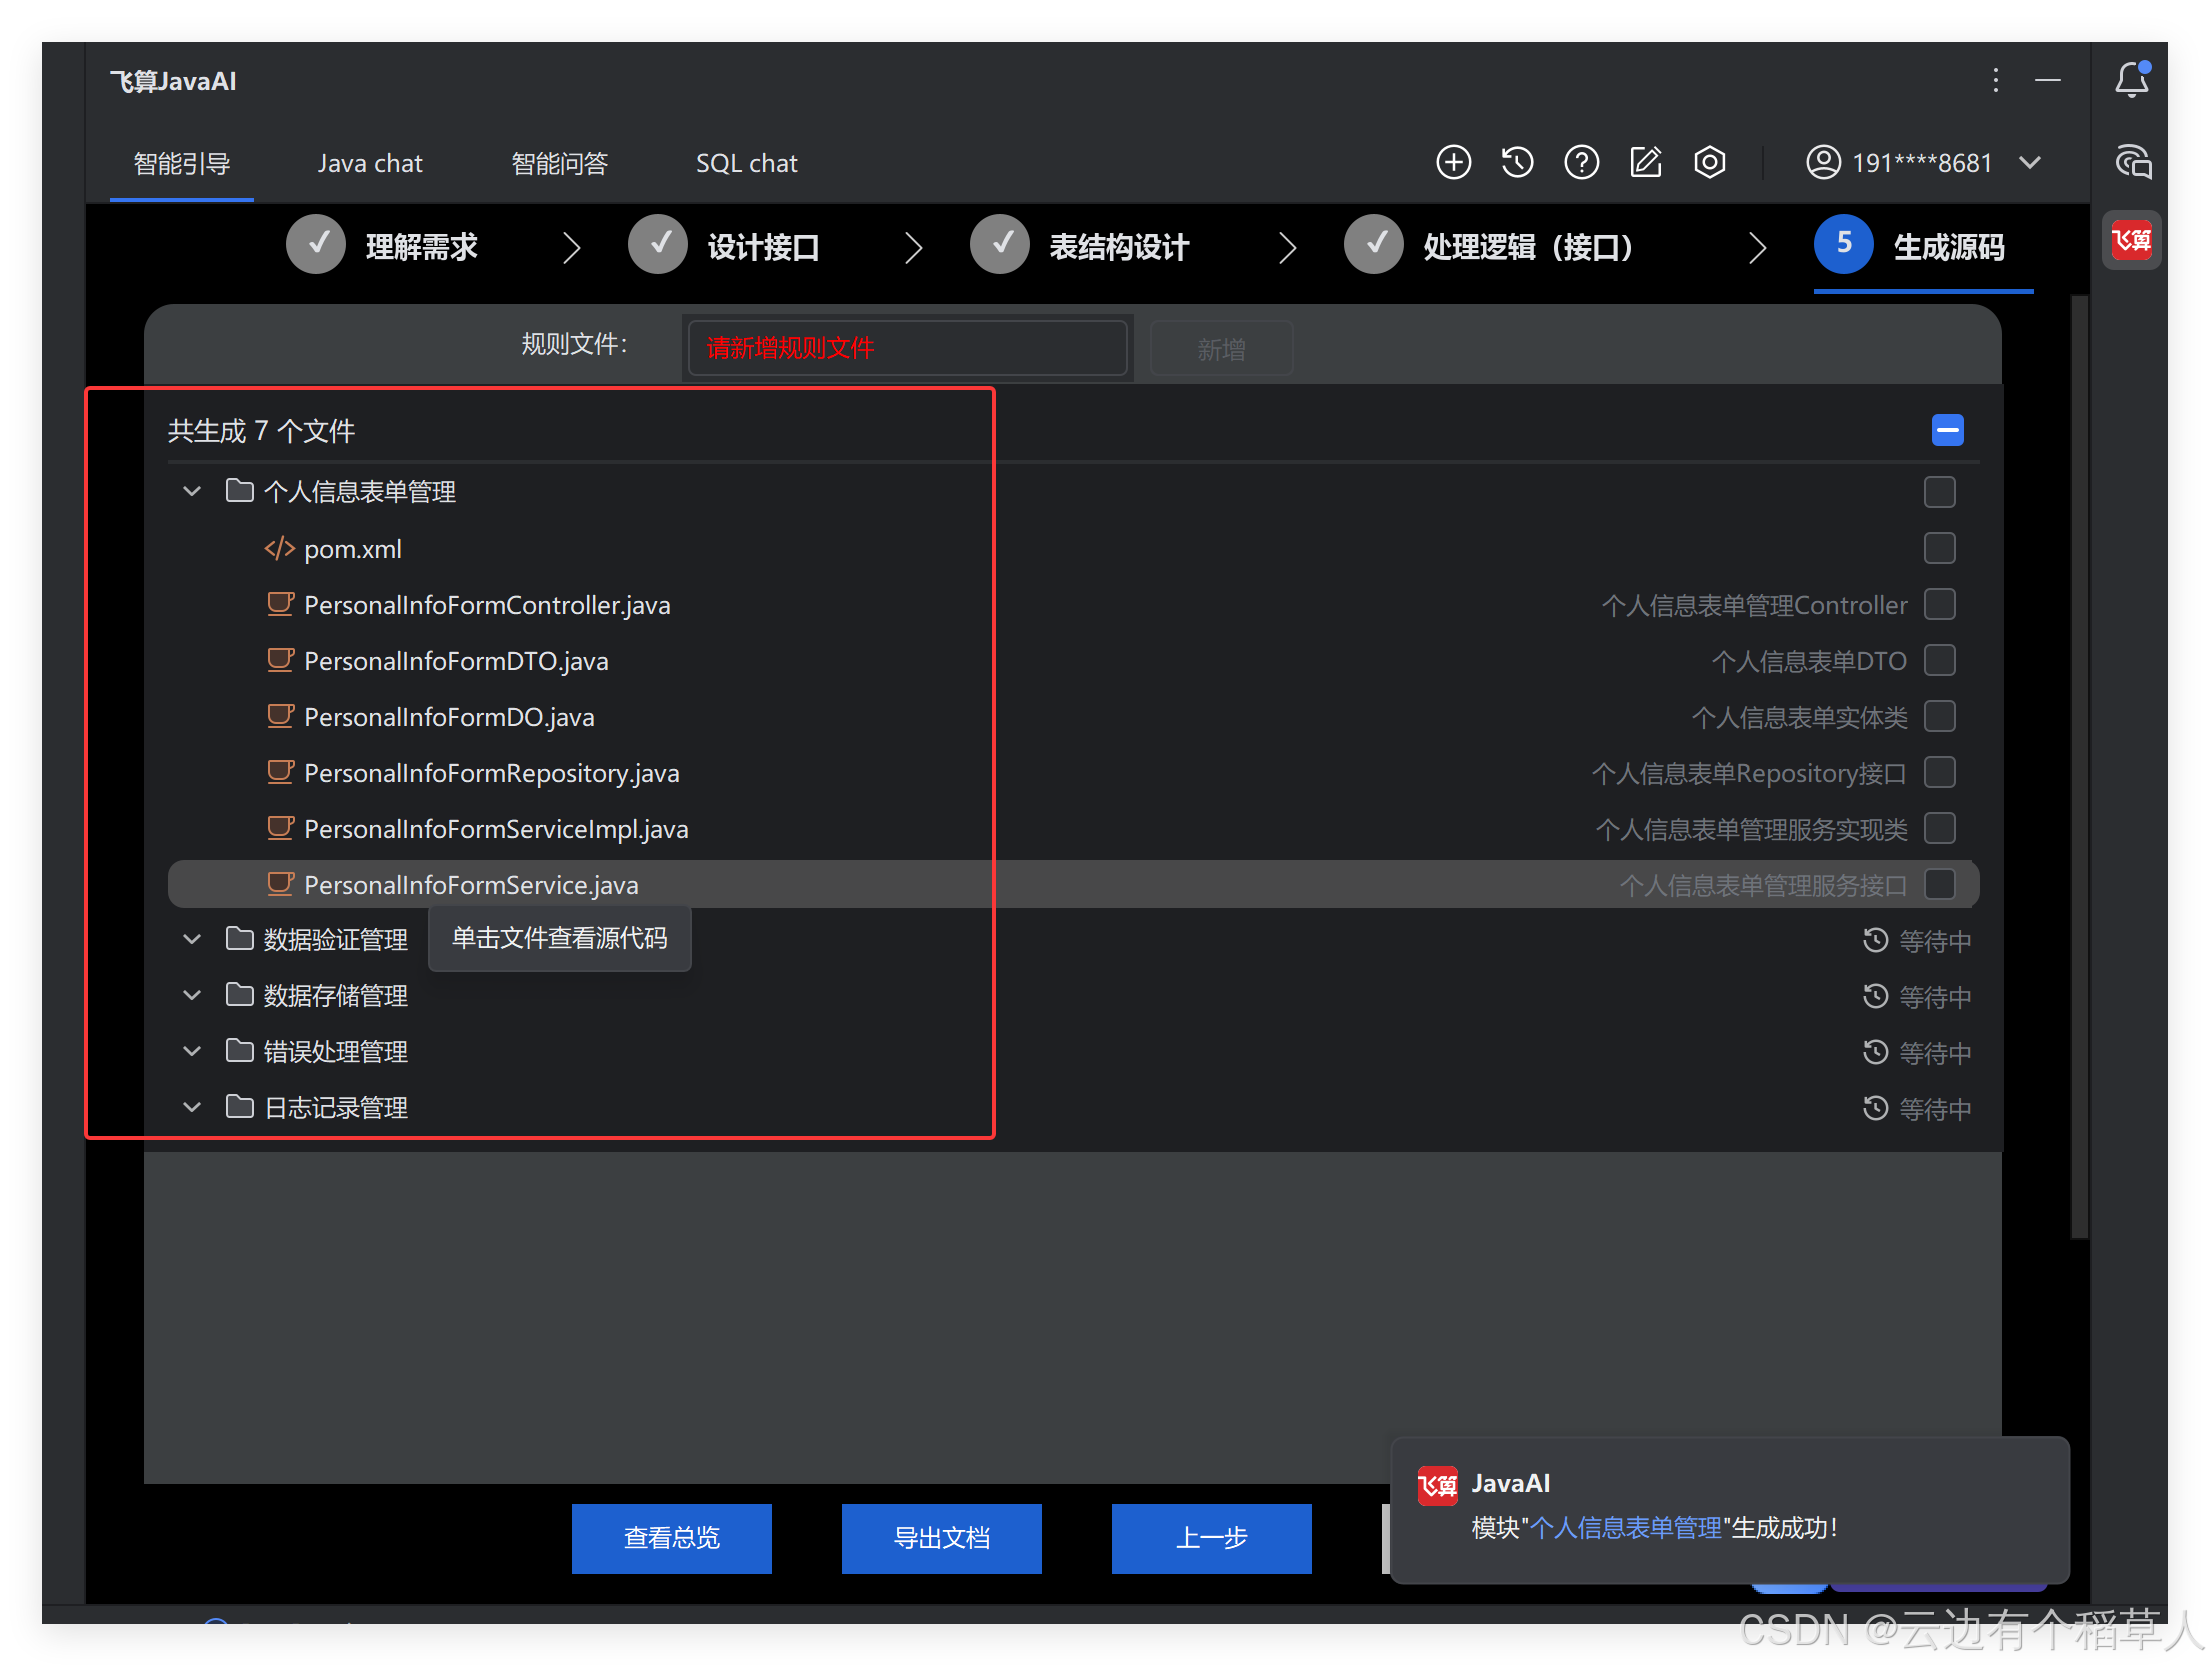Click the 191****8681 account name
Screen dimensions: 2210x1666
tap(1922, 163)
